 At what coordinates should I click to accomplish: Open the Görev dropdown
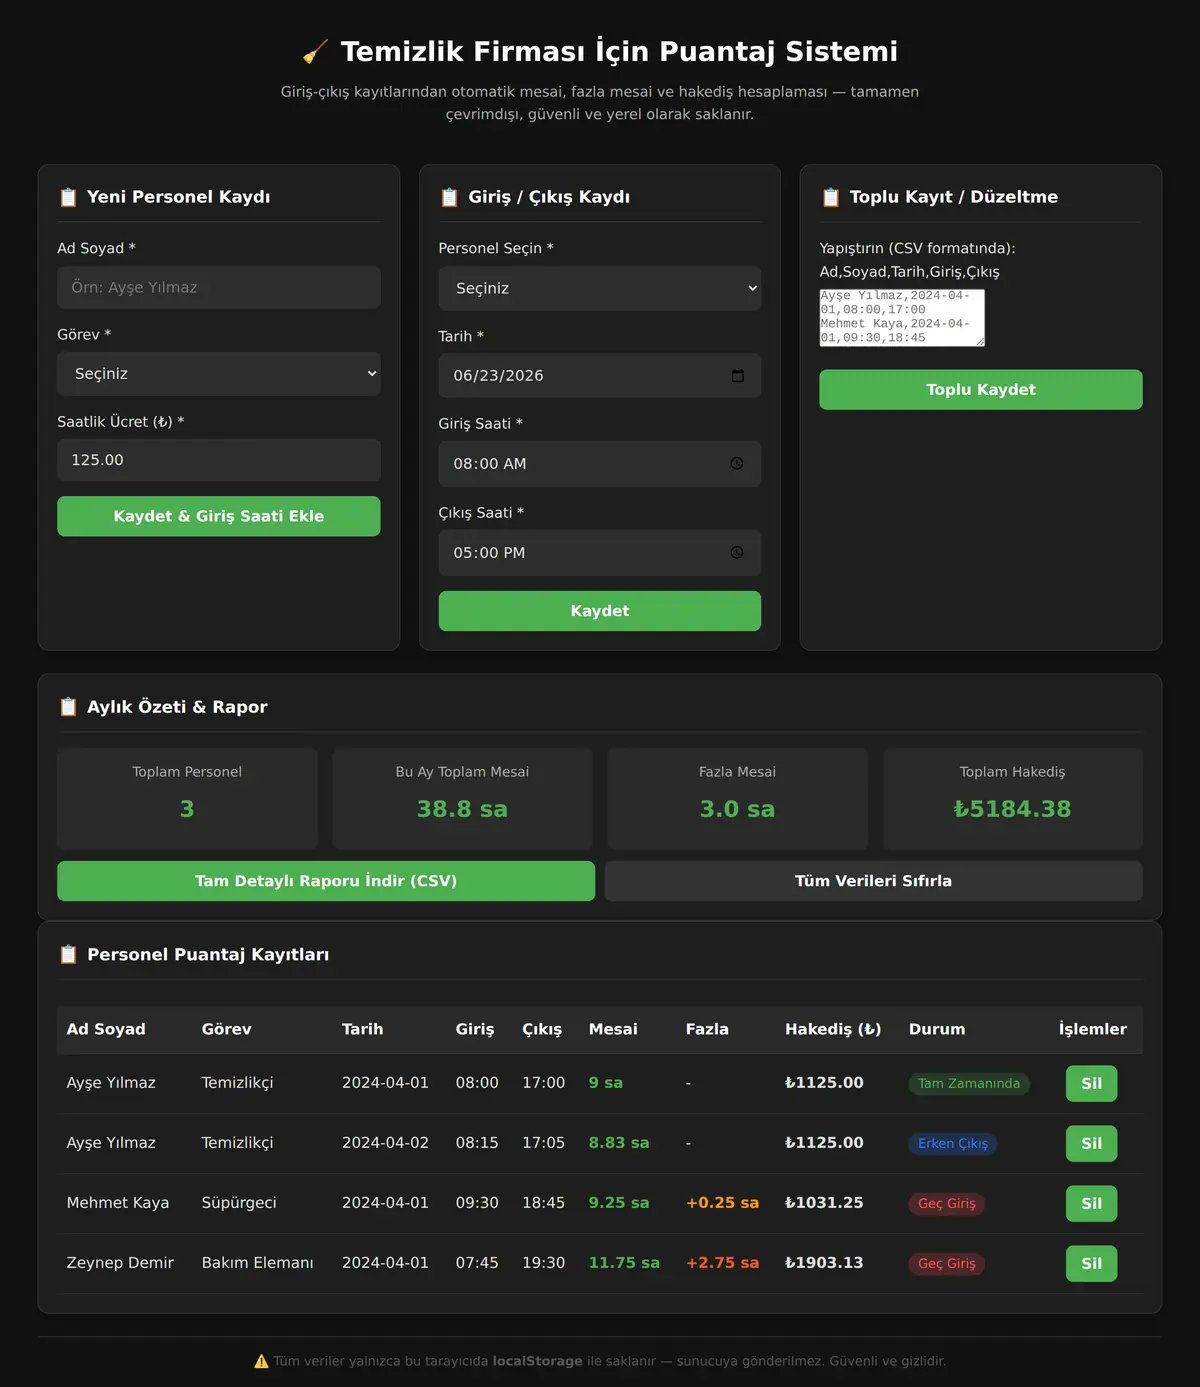click(x=219, y=374)
